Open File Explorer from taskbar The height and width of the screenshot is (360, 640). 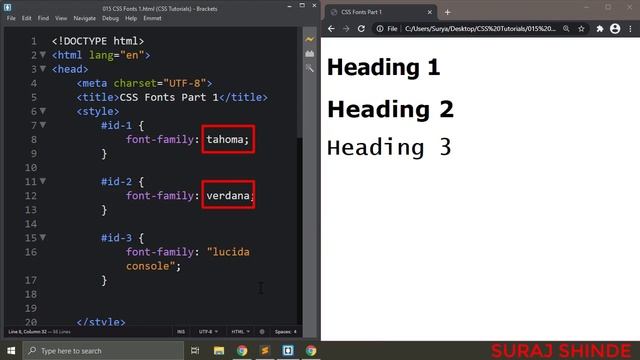(219, 351)
